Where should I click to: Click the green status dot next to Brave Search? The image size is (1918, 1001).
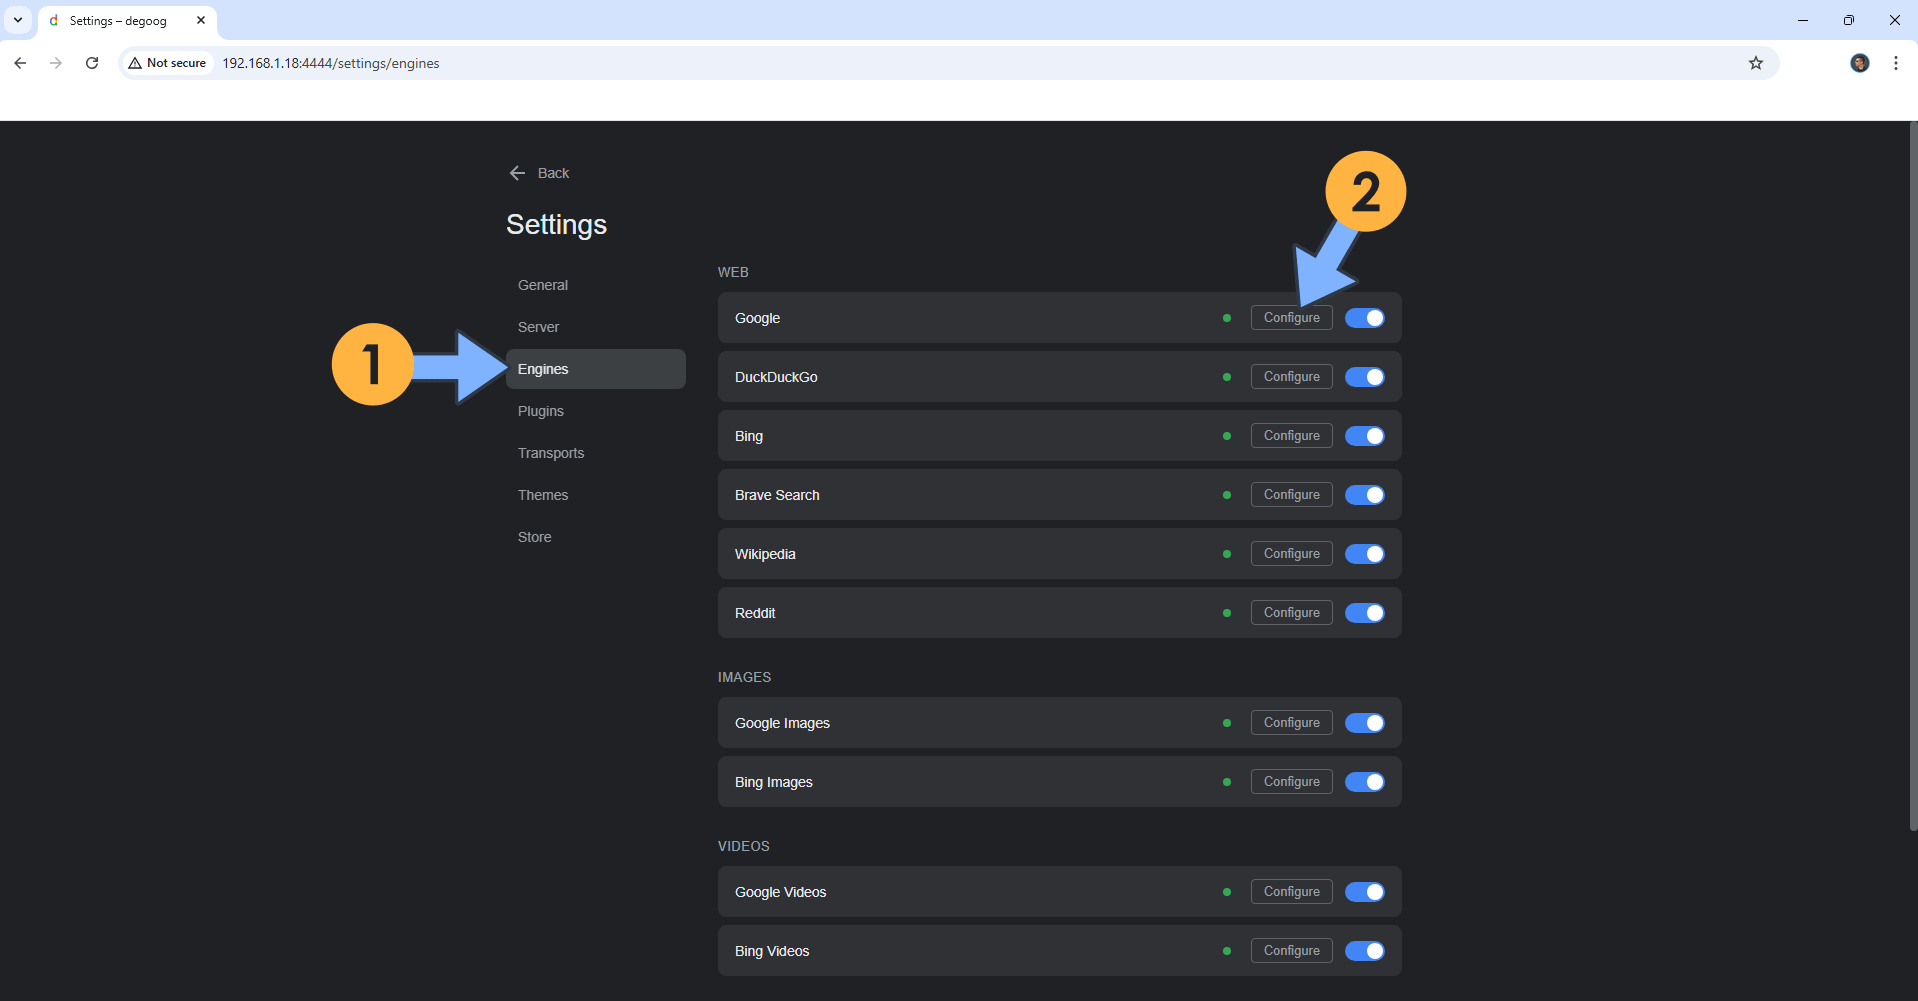1227,495
